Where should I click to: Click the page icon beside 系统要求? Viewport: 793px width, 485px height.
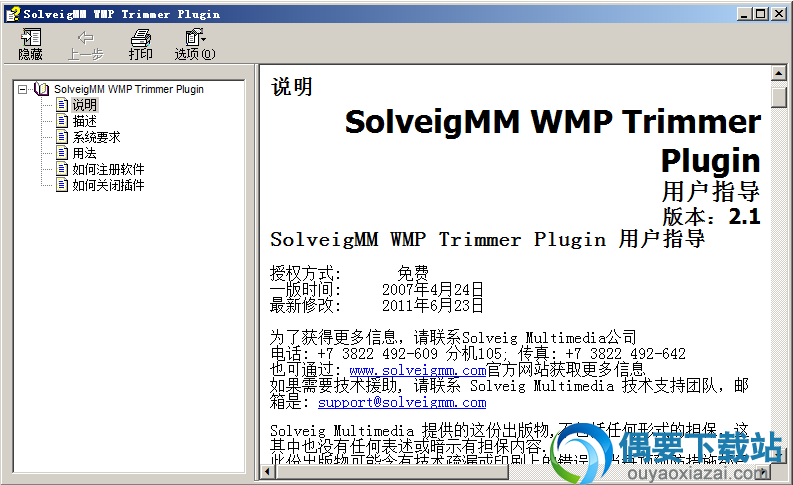62,137
